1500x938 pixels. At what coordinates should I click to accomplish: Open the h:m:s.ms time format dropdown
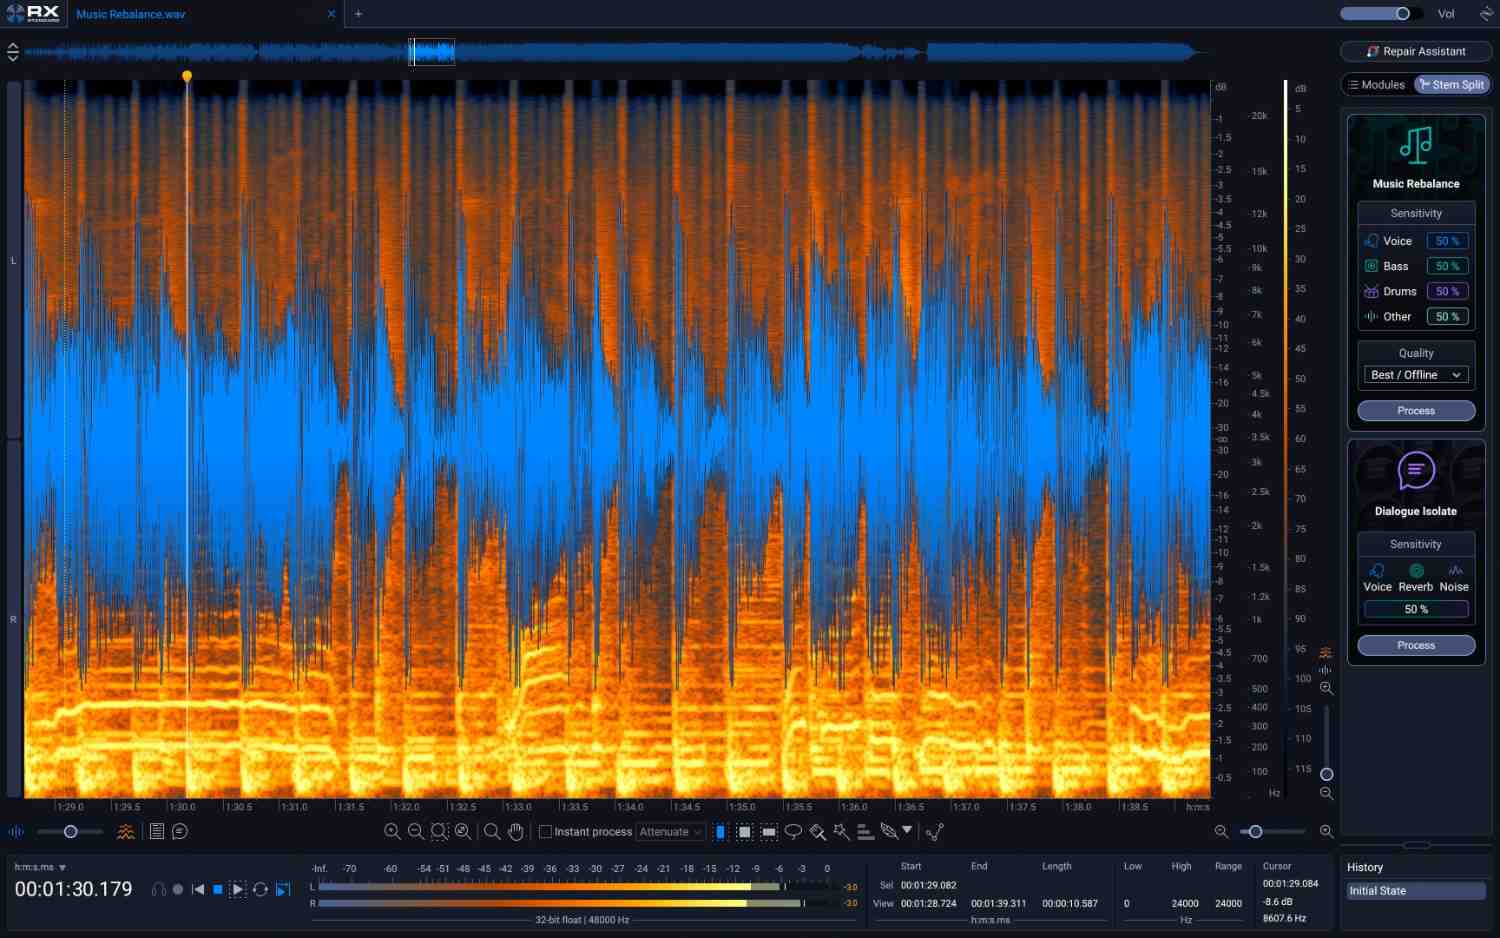pos(40,867)
